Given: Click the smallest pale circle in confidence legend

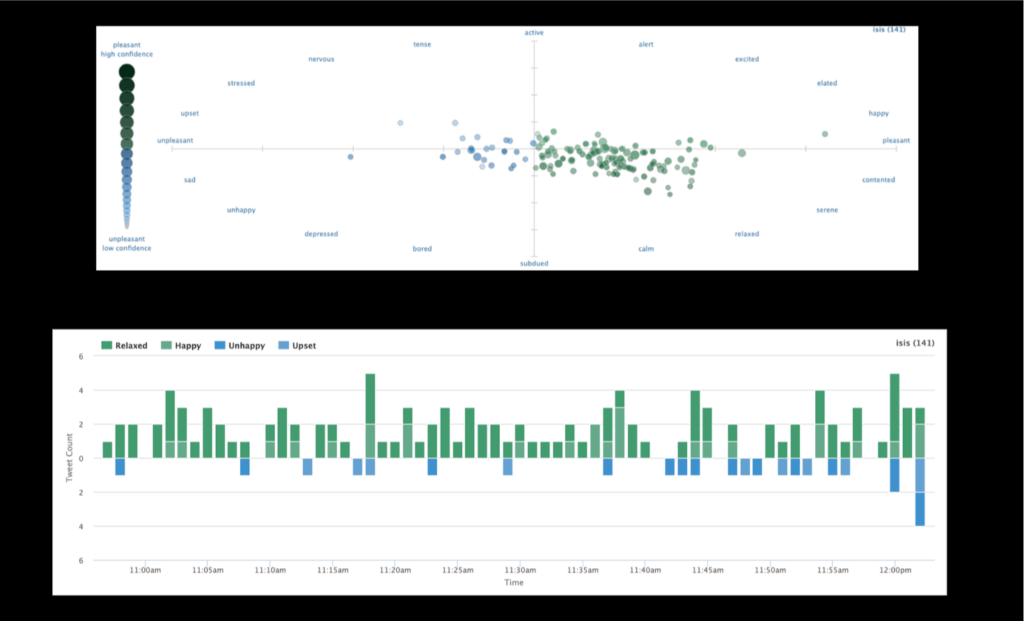Looking at the screenshot, I should click(x=127, y=225).
